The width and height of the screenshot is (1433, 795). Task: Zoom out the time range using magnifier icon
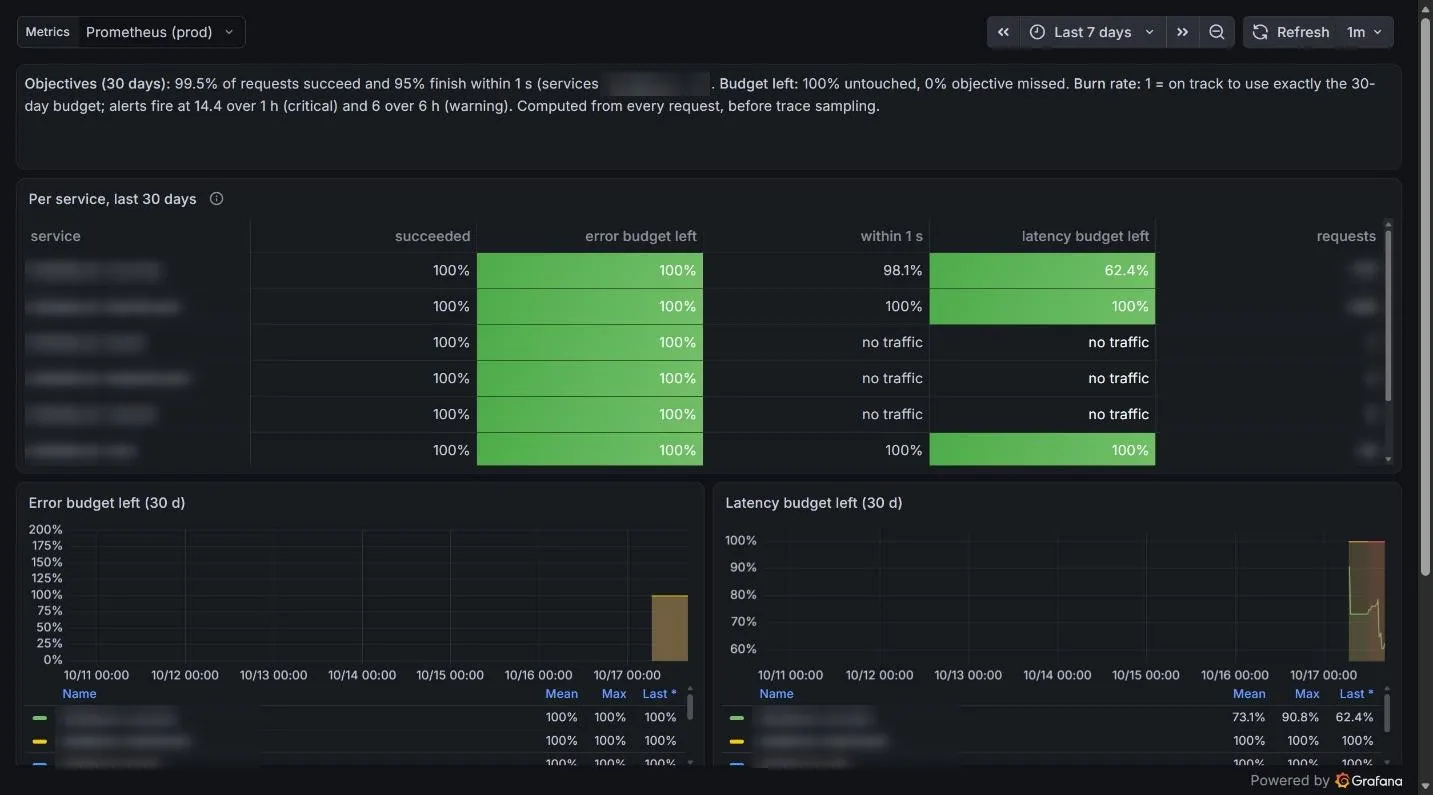click(x=1216, y=32)
